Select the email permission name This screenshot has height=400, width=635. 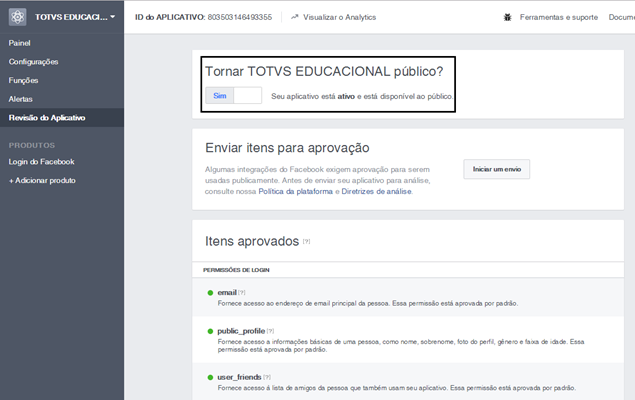227,292
